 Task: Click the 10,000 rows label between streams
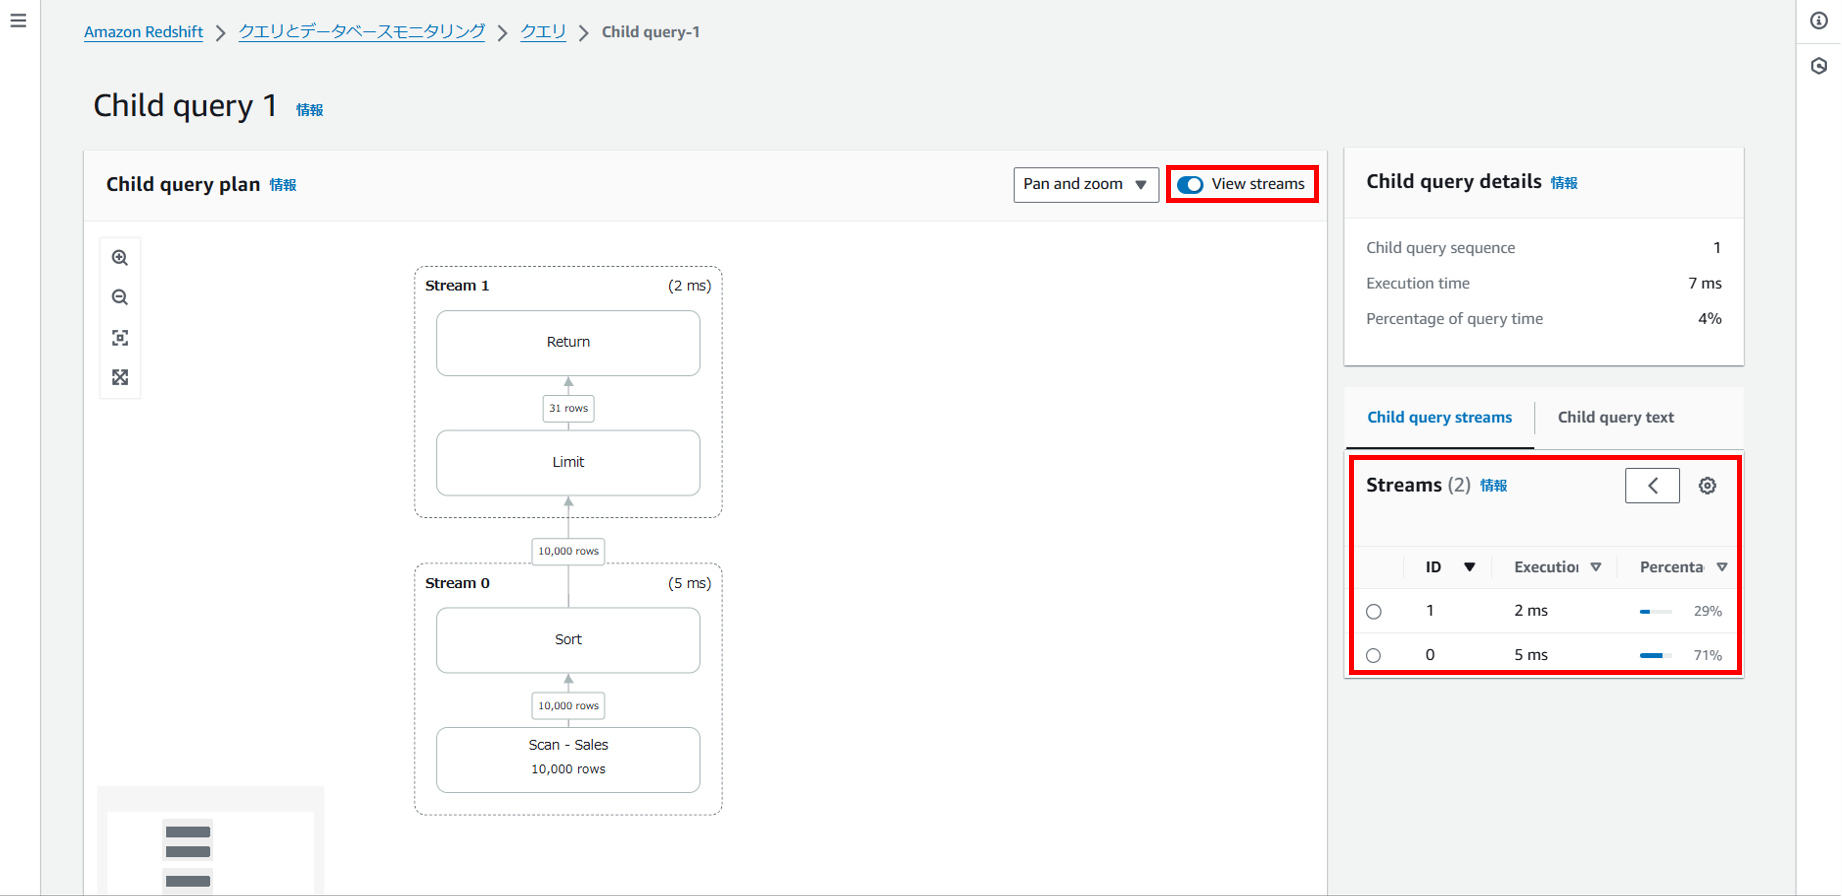click(568, 551)
